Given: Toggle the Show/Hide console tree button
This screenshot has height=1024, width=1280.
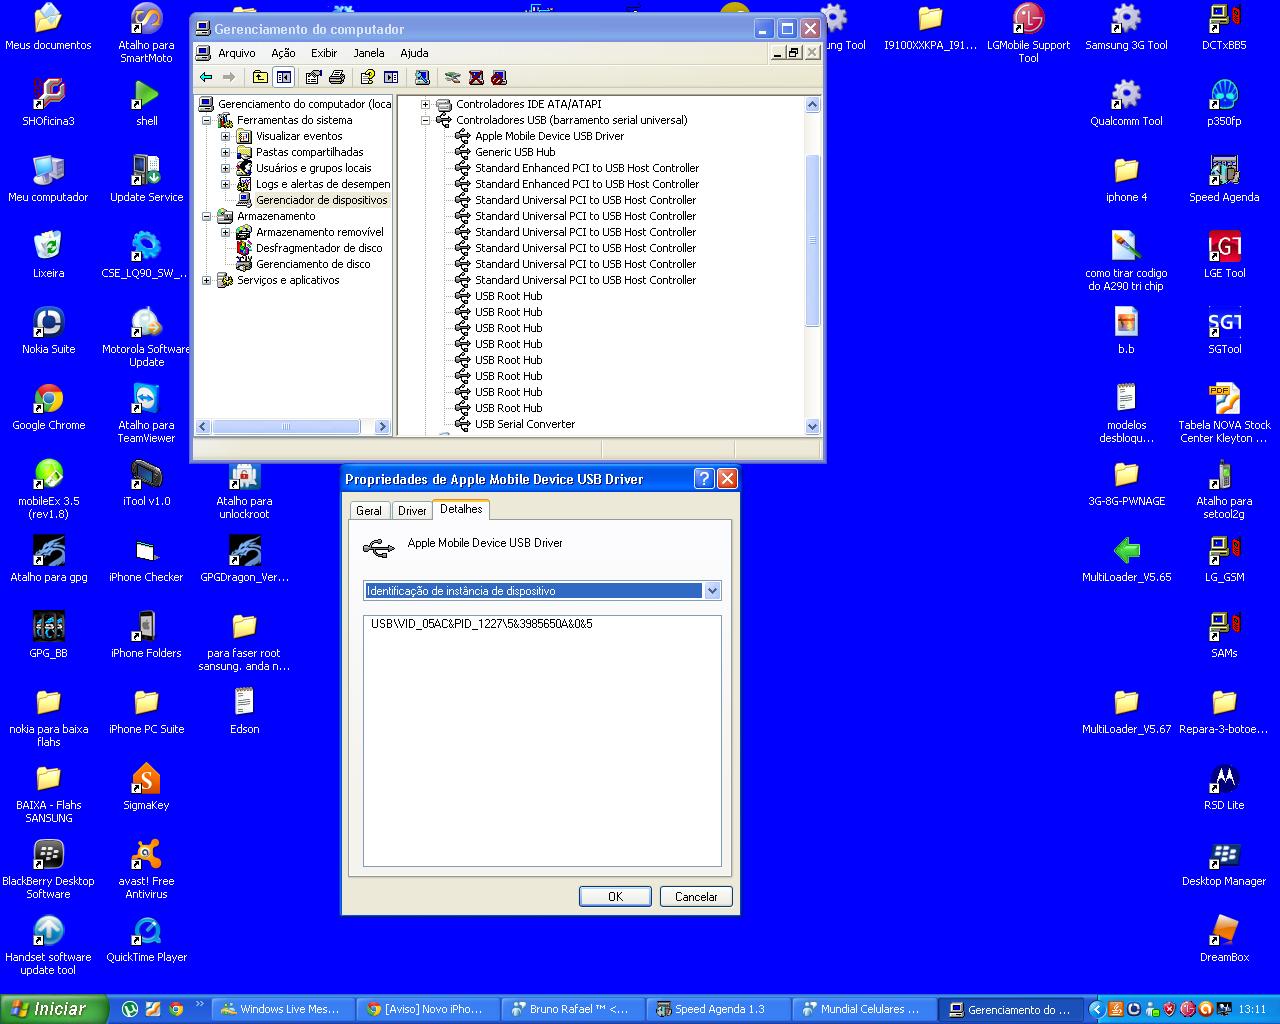Looking at the screenshot, I should (284, 78).
